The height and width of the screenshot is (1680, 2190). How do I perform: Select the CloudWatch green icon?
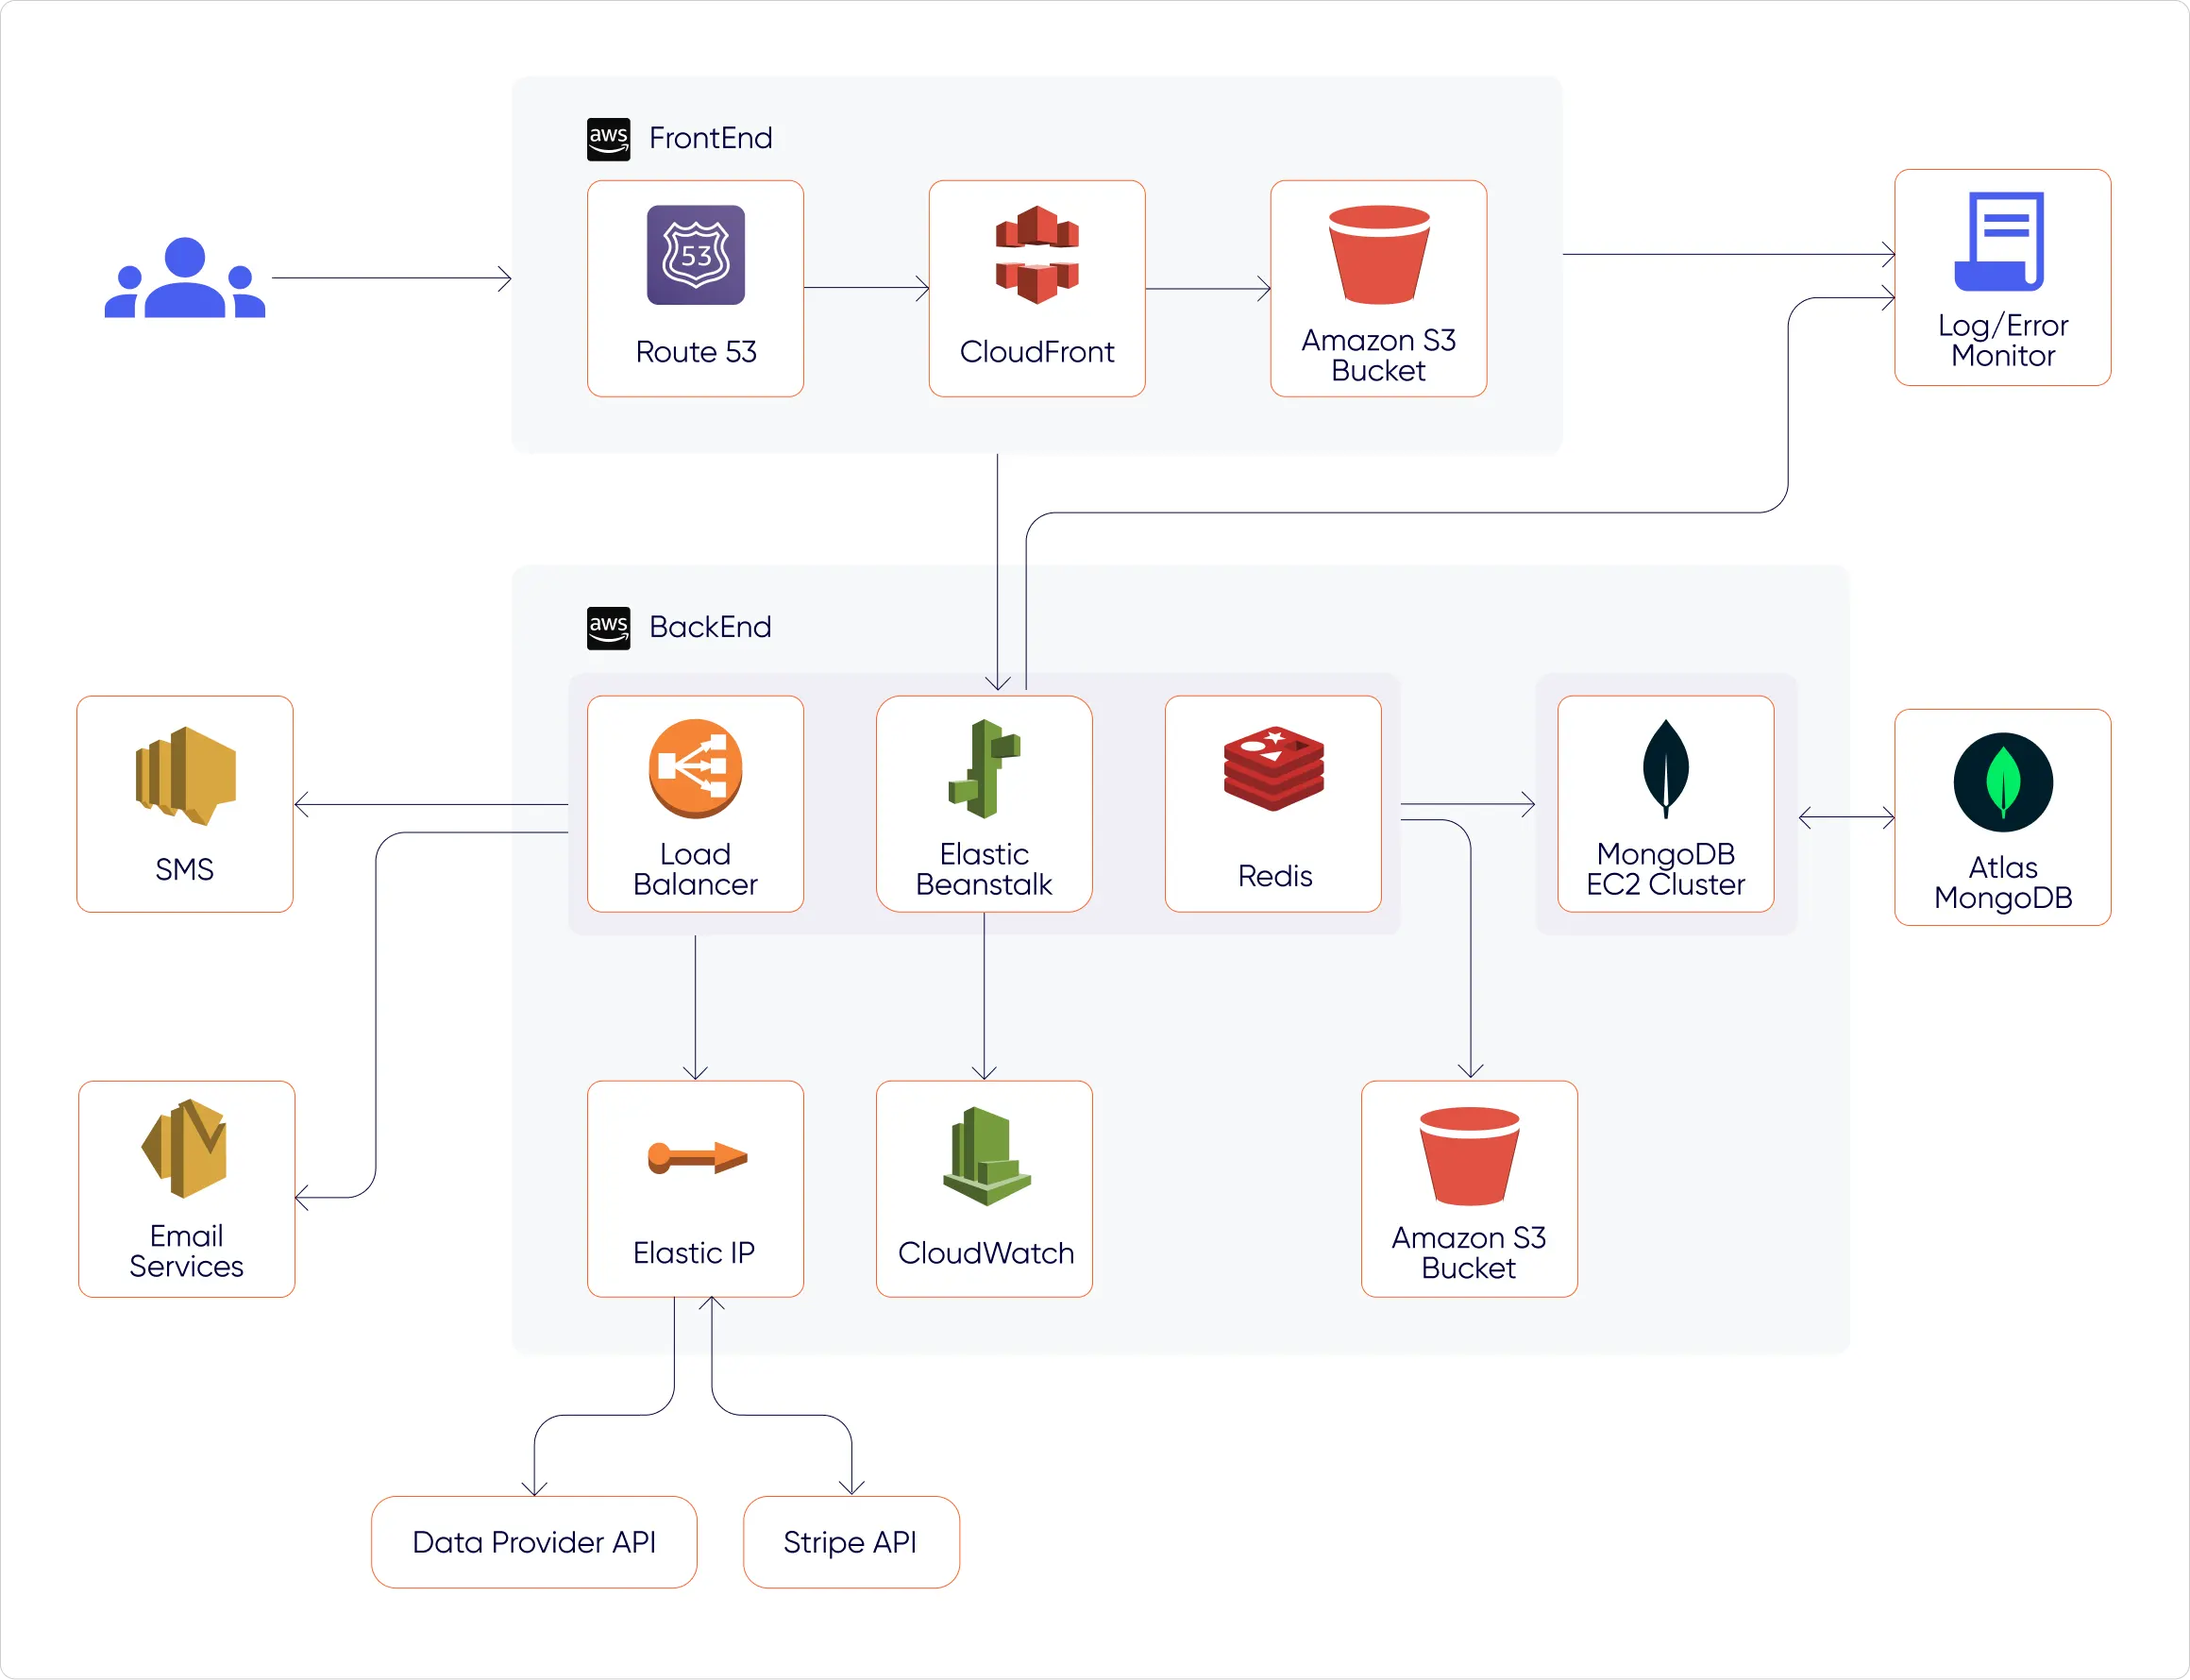[x=986, y=1157]
